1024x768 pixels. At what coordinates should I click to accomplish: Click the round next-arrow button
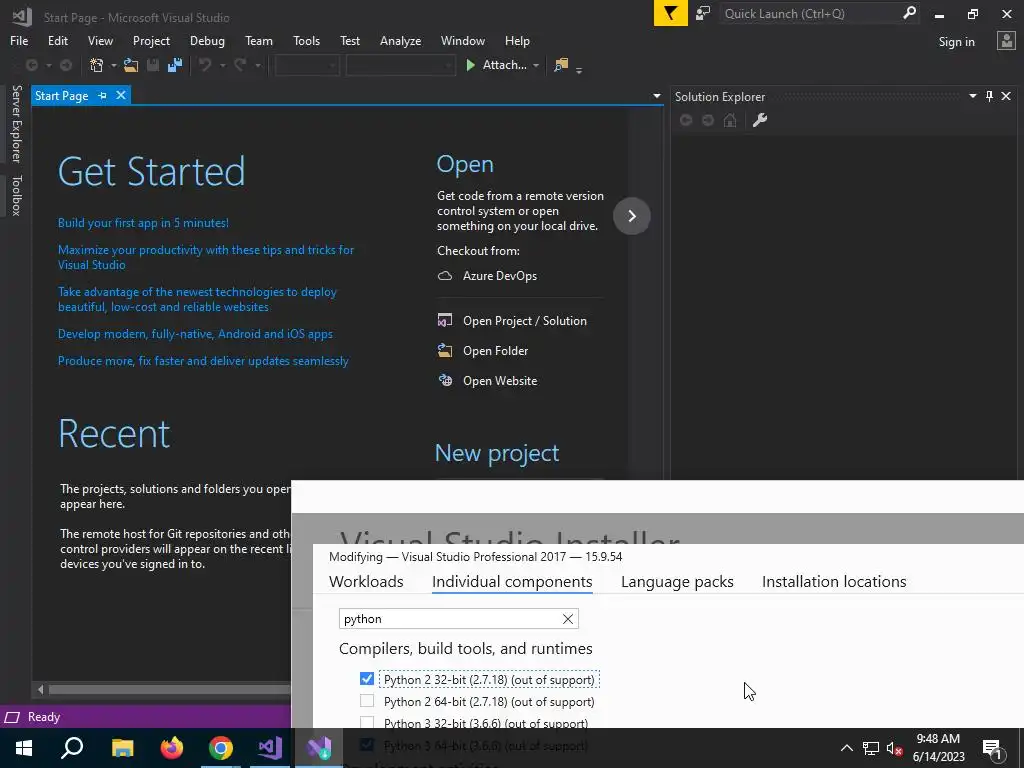(x=632, y=216)
